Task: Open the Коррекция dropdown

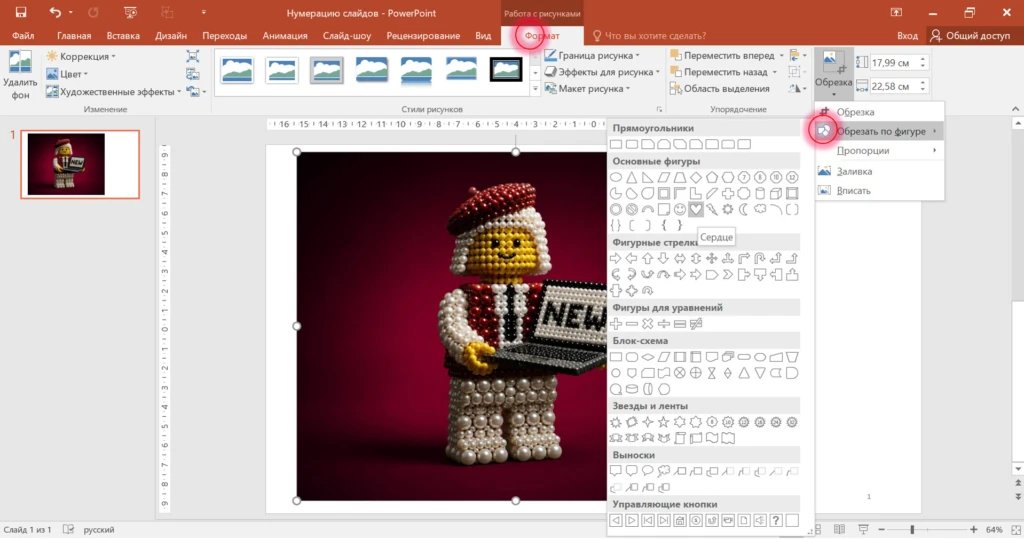Action: tap(81, 56)
